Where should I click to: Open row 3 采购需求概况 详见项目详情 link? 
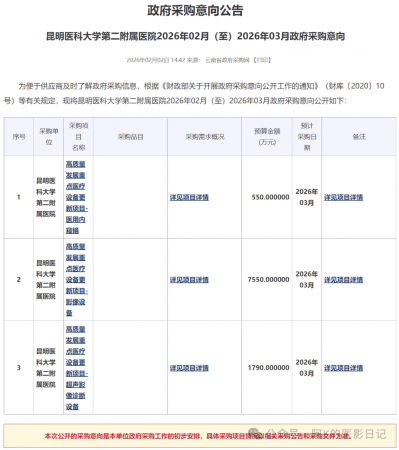tap(189, 368)
